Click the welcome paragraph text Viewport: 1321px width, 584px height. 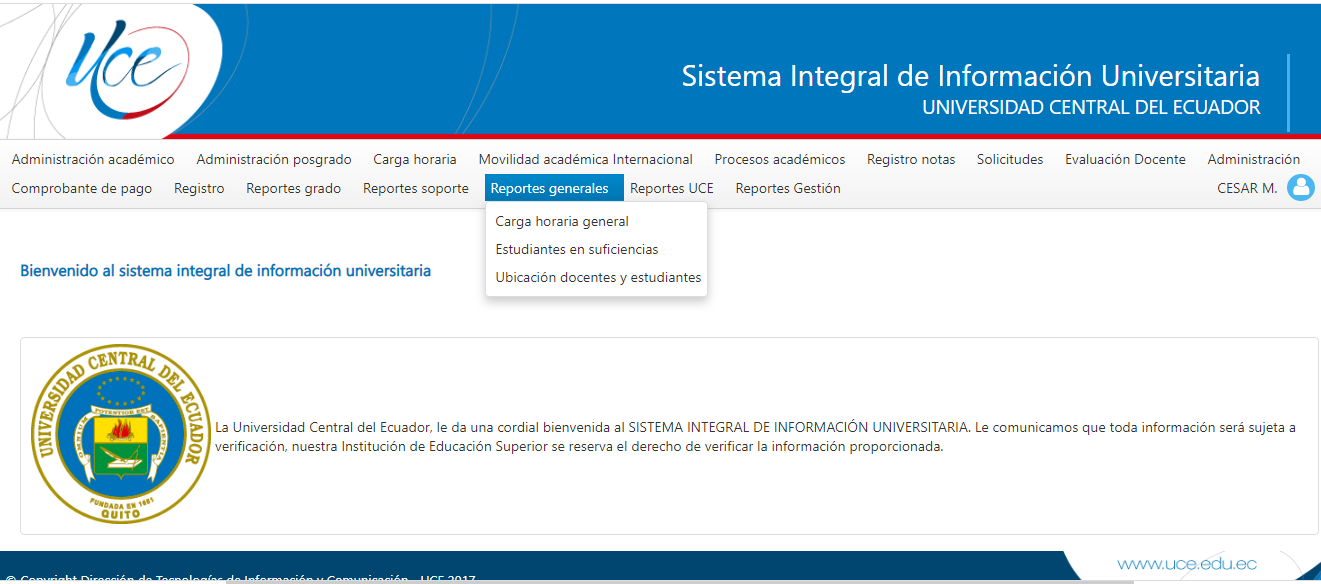[755, 437]
